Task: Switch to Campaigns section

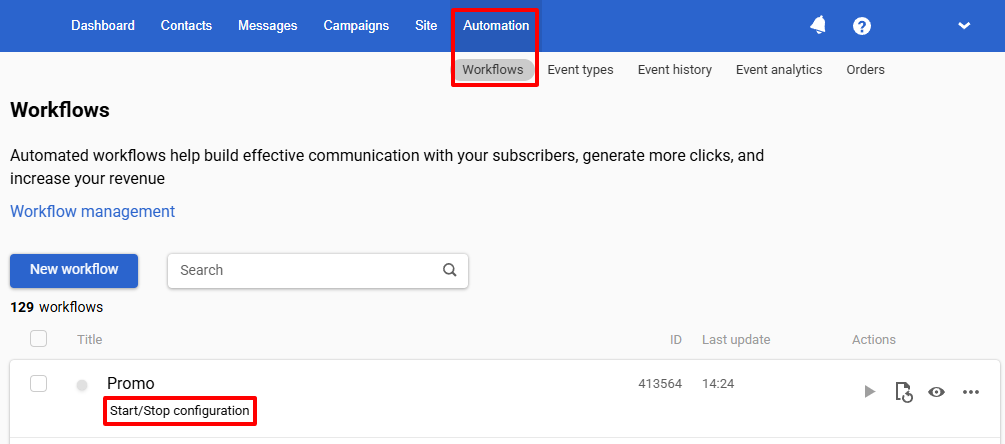Action: pos(356,26)
